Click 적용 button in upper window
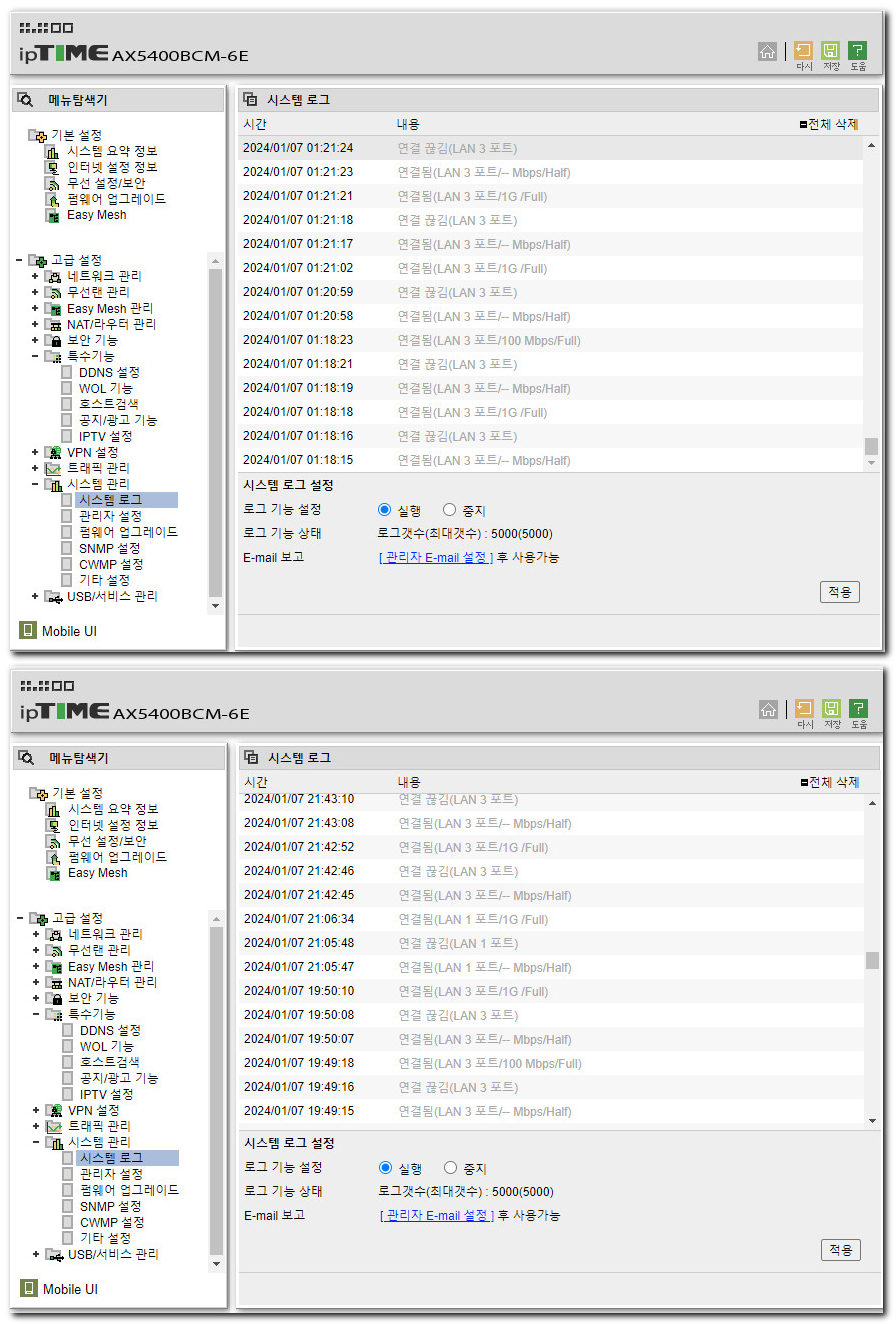 click(x=840, y=592)
